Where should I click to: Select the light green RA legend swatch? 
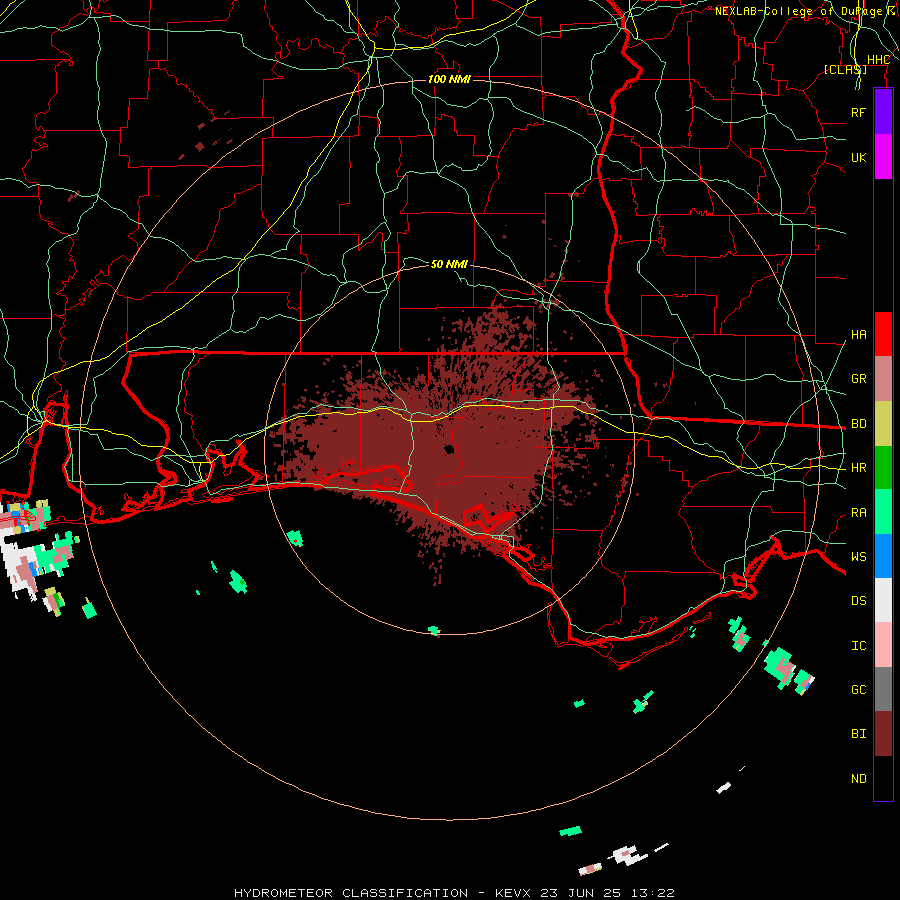click(x=883, y=512)
